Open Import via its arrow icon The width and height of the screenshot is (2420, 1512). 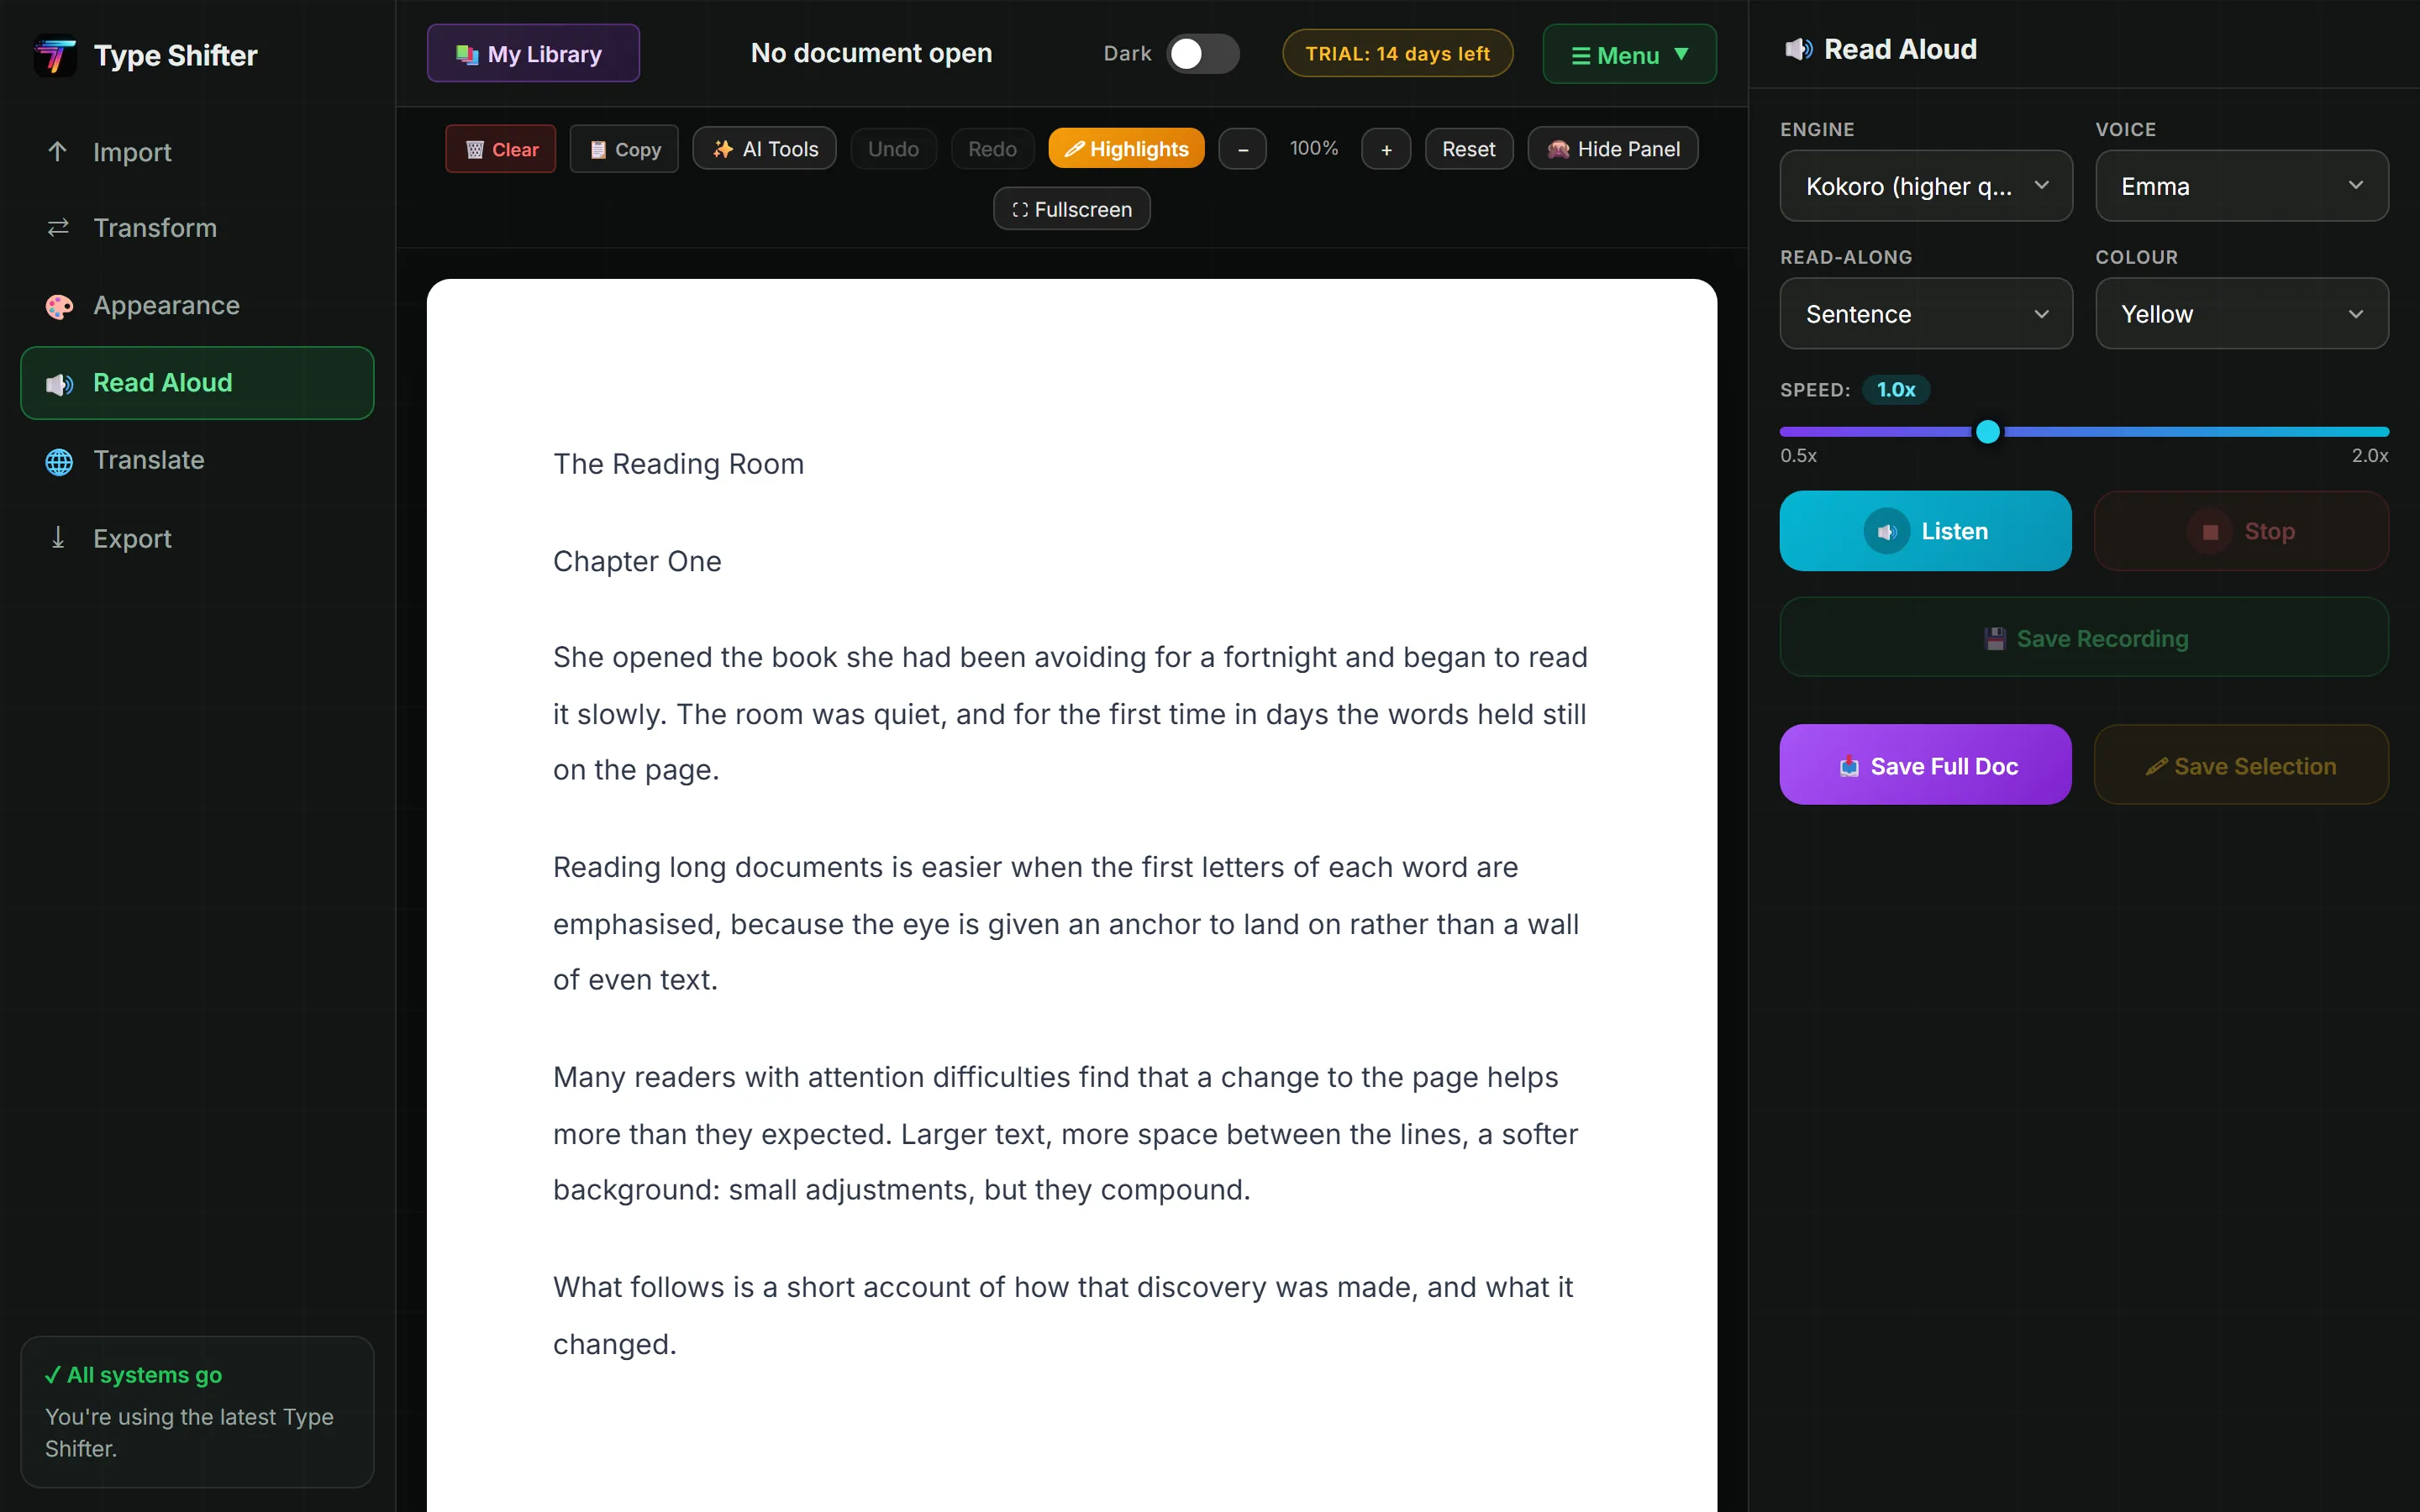click(58, 151)
